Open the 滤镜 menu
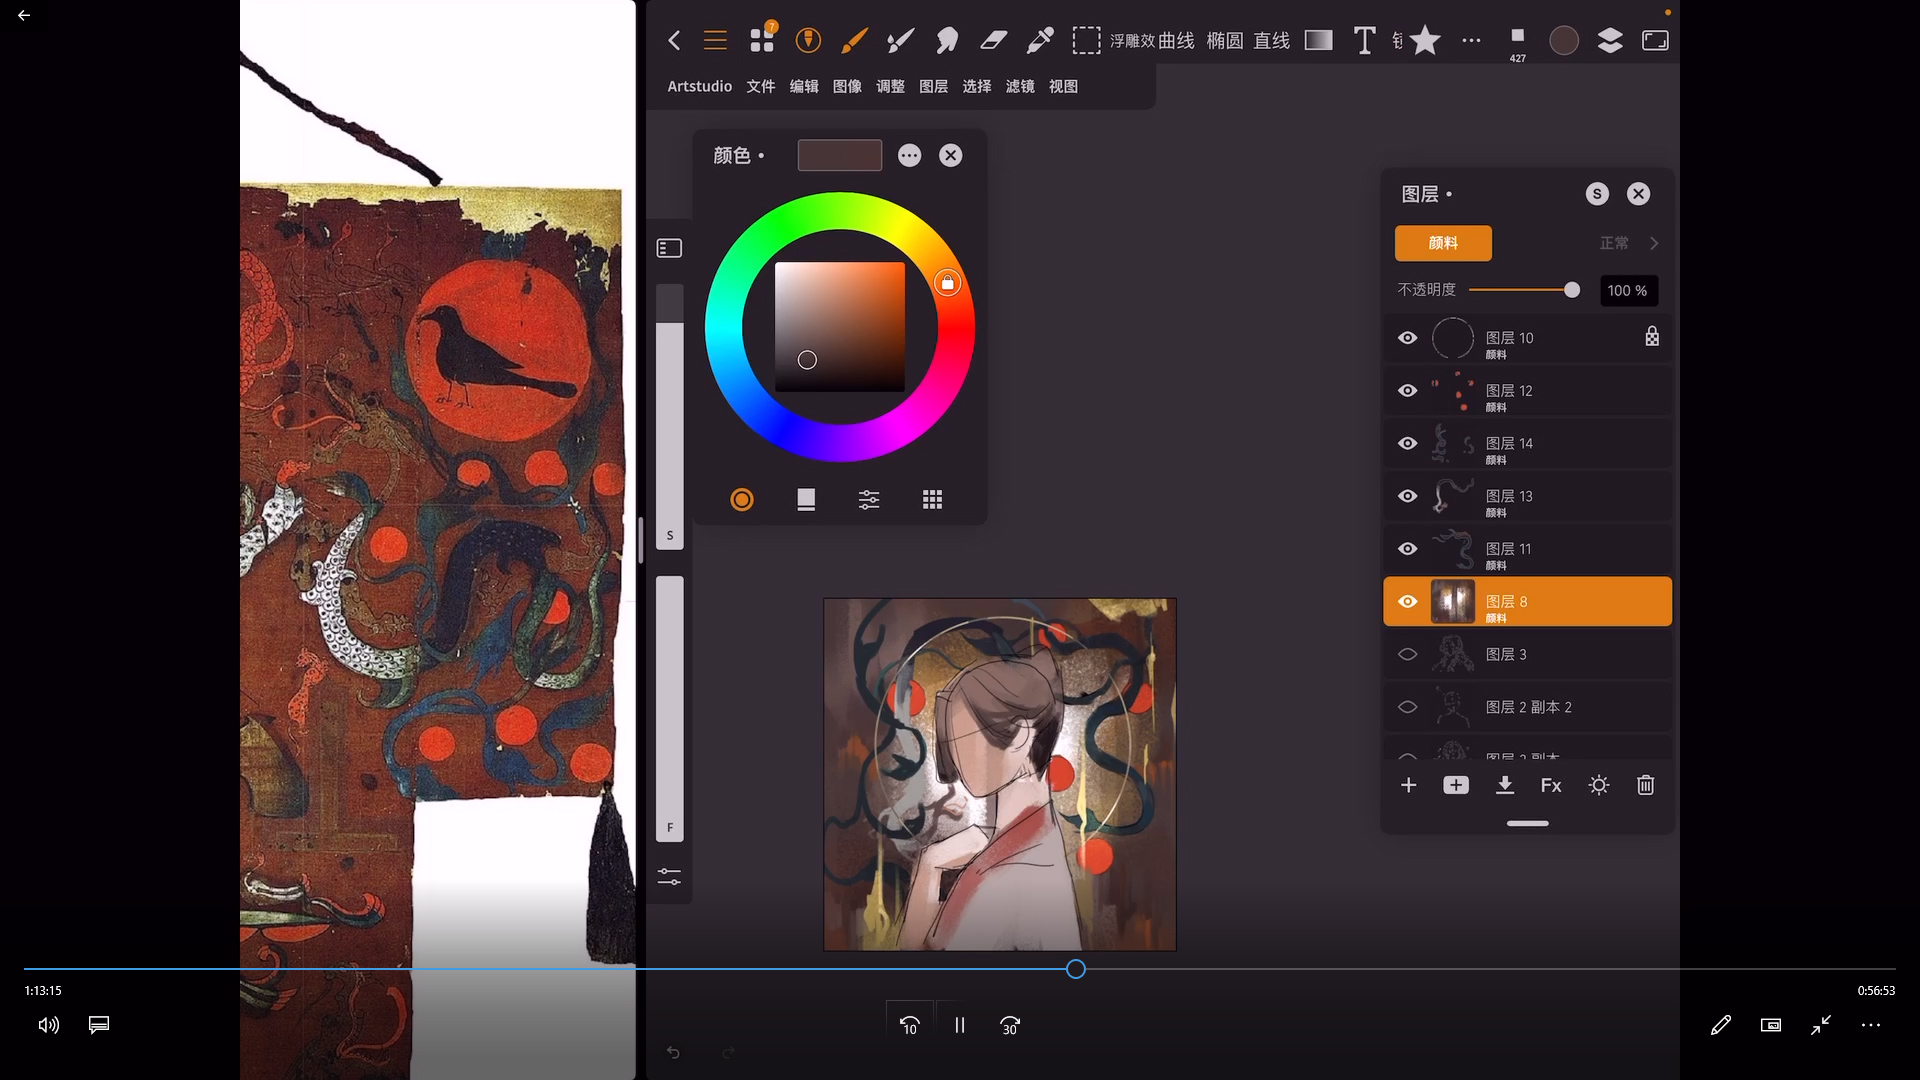The width and height of the screenshot is (1920, 1080). pyautogui.click(x=1020, y=86)
